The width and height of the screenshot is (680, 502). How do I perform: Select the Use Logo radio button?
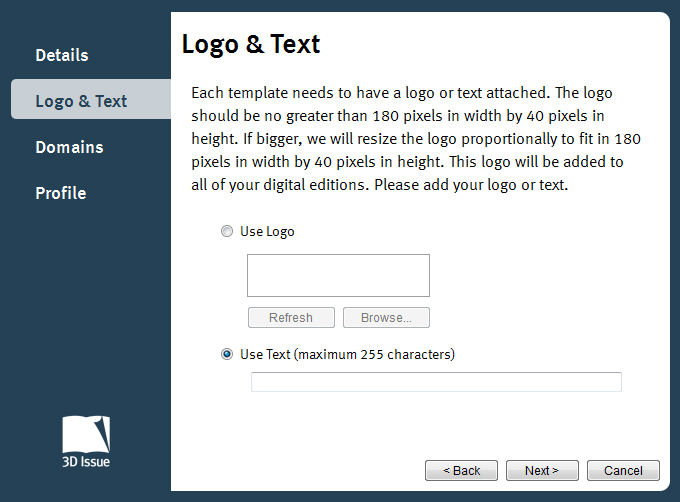pos(227,231)
